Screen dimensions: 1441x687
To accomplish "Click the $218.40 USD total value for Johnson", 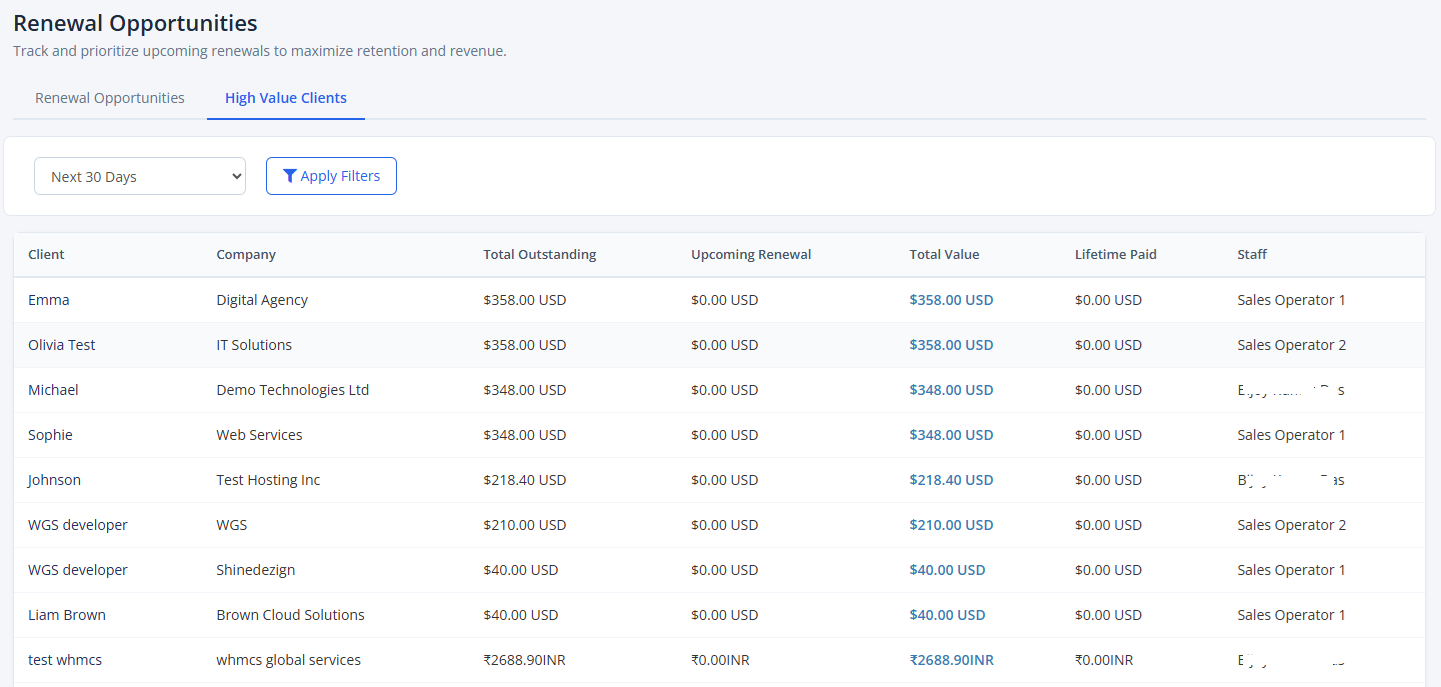I will [x=951, y=480].
